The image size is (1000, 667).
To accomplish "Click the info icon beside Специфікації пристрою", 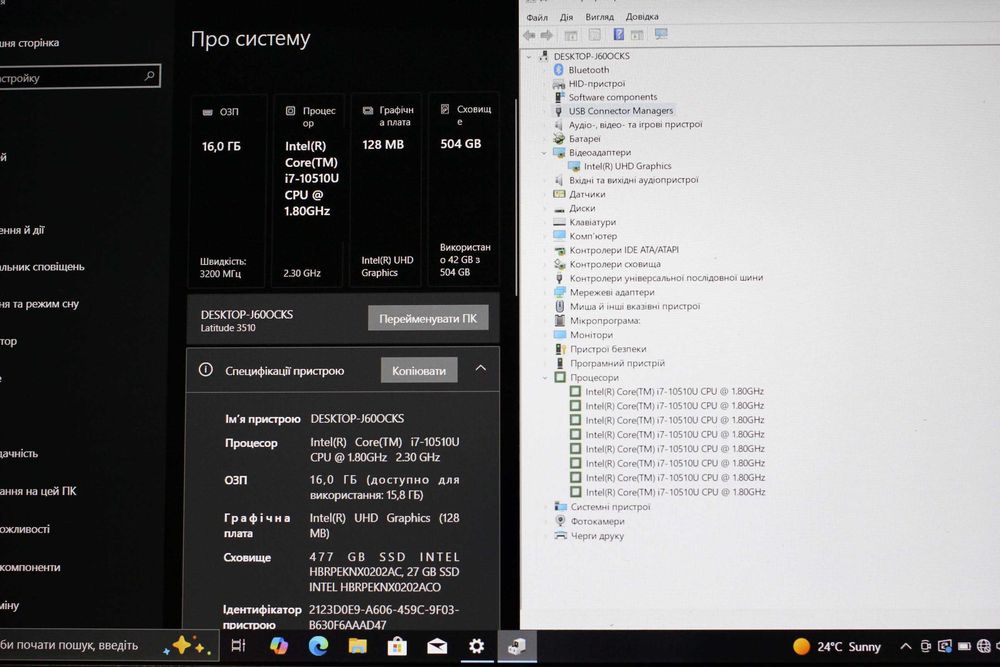I will coord(205,369).
